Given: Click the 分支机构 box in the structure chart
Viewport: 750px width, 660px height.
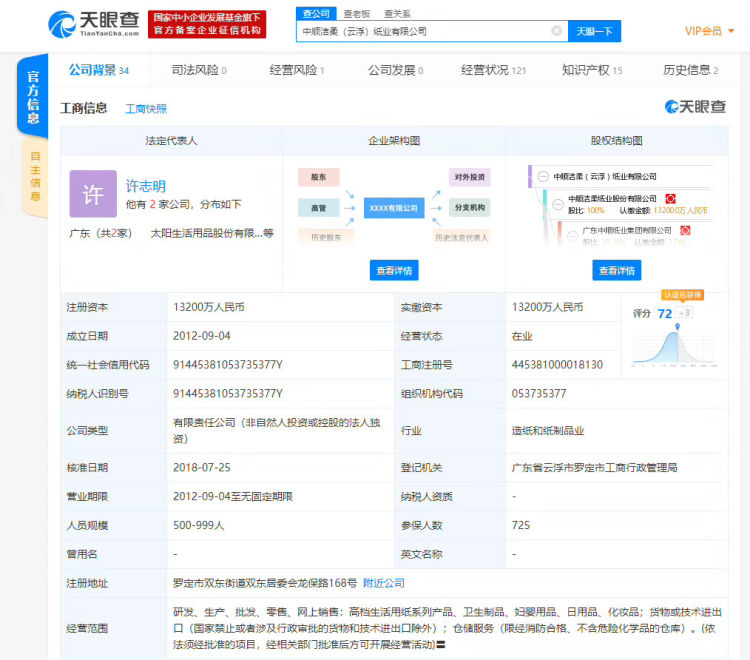Looking at the screenshot, I should click(470, 208).
